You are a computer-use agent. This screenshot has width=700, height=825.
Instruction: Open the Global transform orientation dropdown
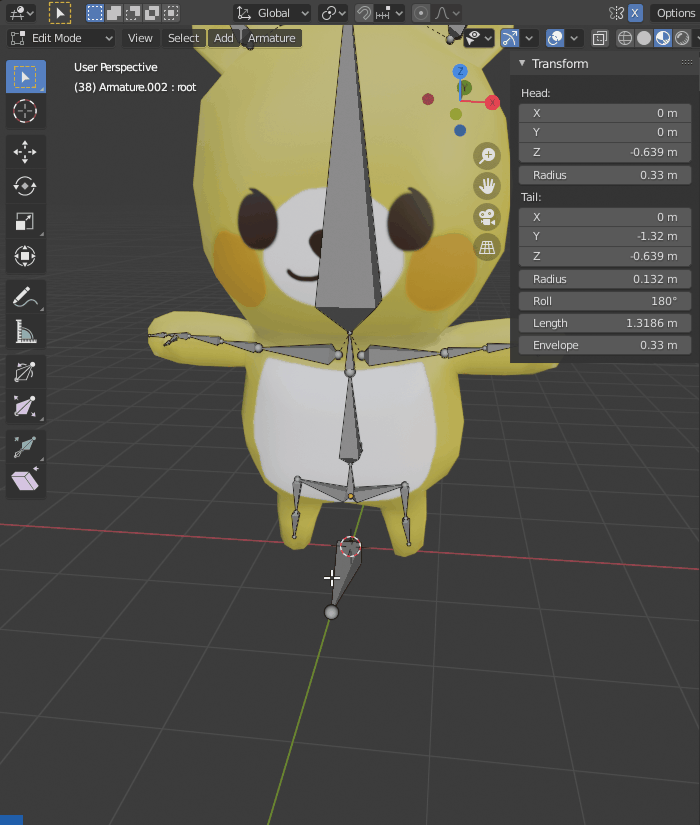pos(272,13)
